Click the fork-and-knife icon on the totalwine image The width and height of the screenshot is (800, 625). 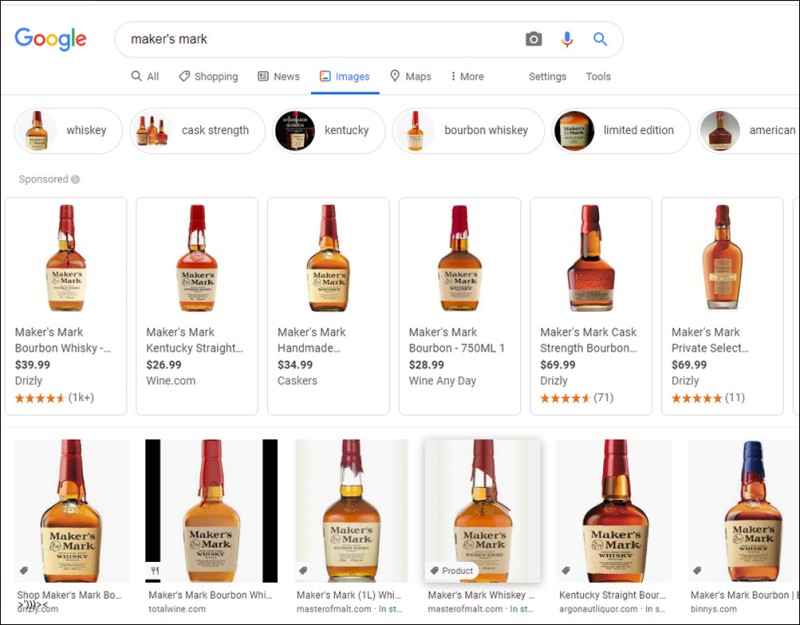pyautogui.click(x=155, y=570)
